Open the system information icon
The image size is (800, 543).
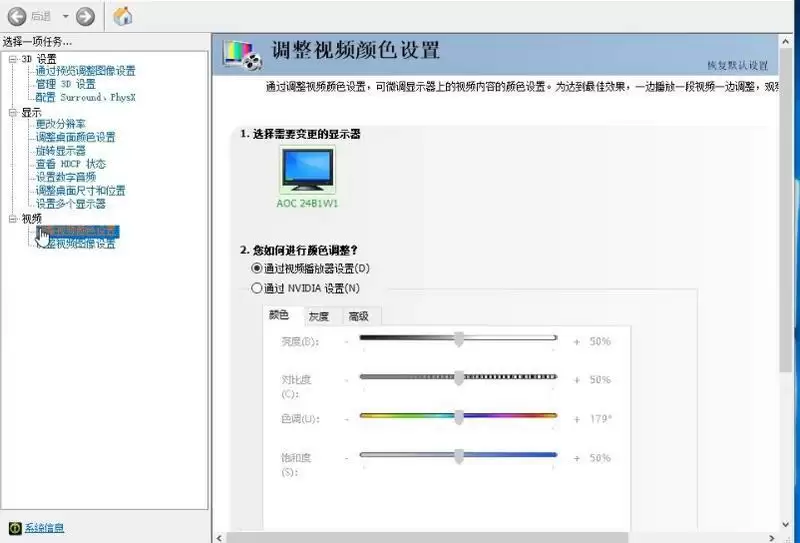(15, 528)
